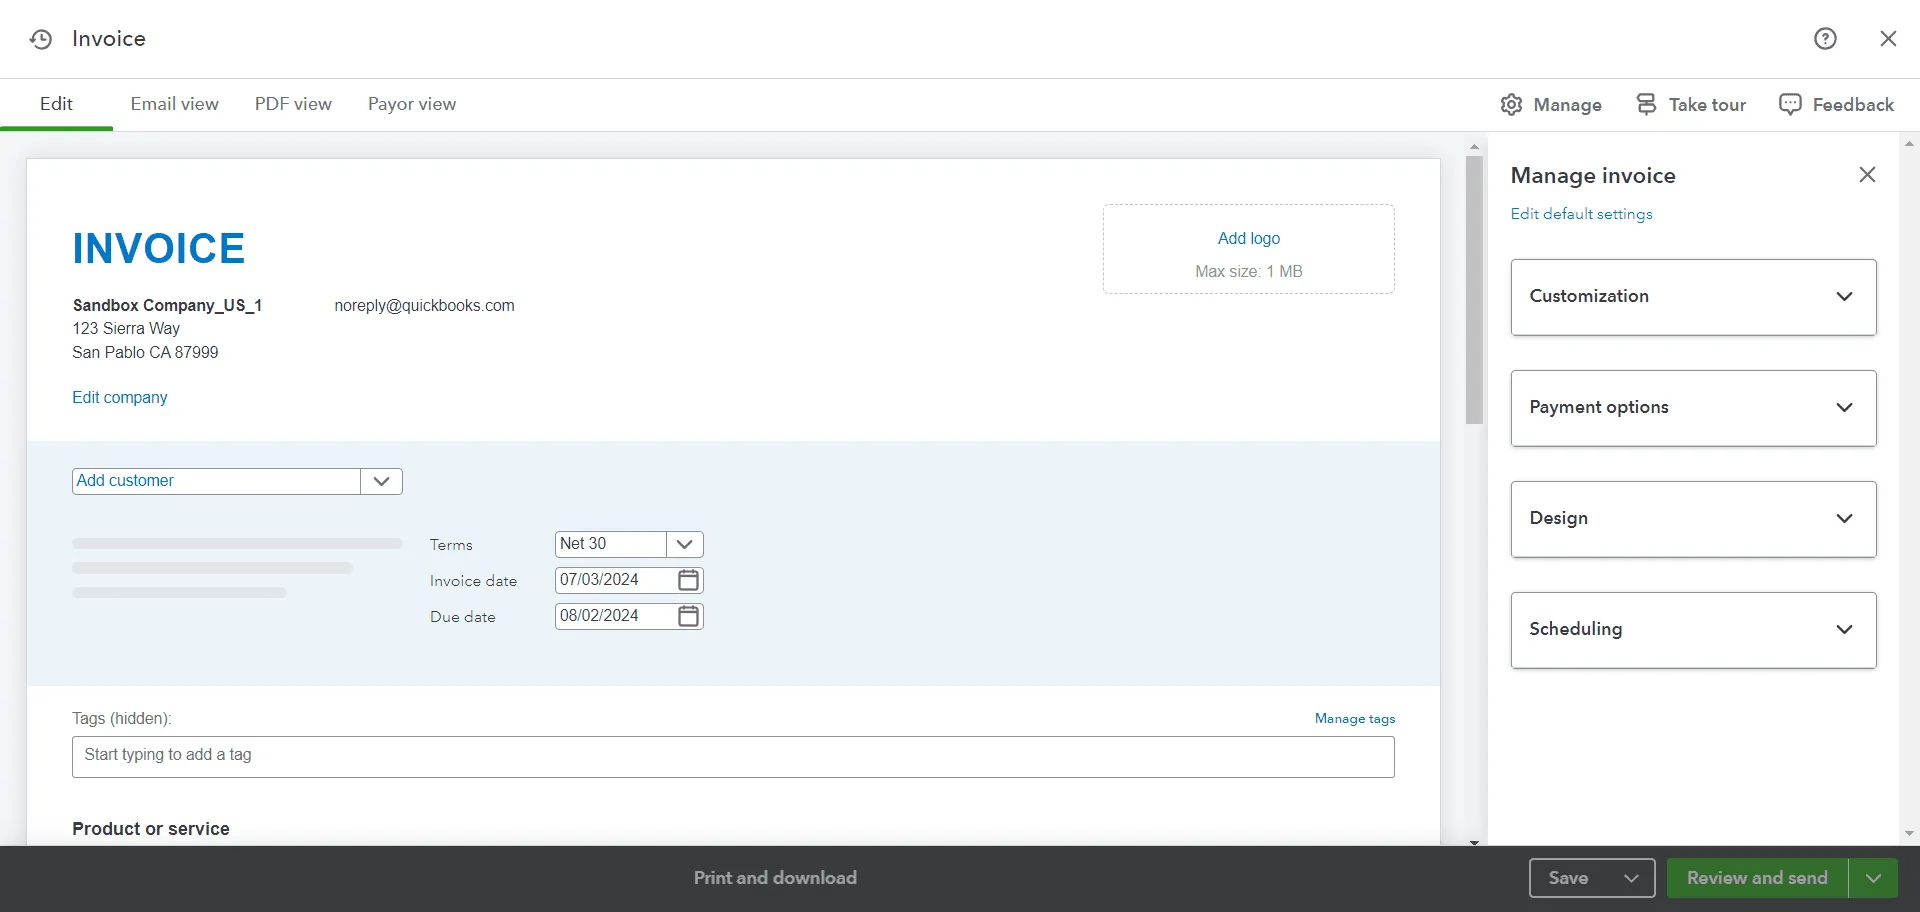
Task: Open the Invoice date calendar picker
Action: [687, 580]
